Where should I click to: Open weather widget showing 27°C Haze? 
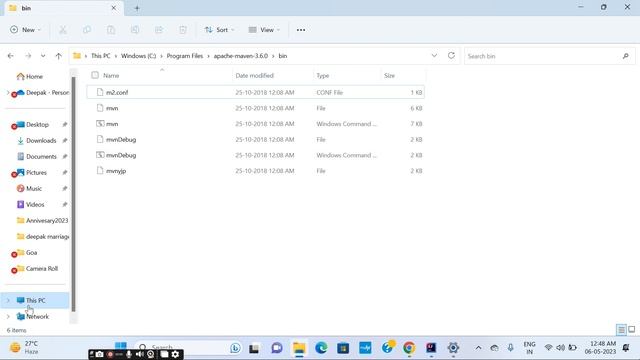point(25,347)
